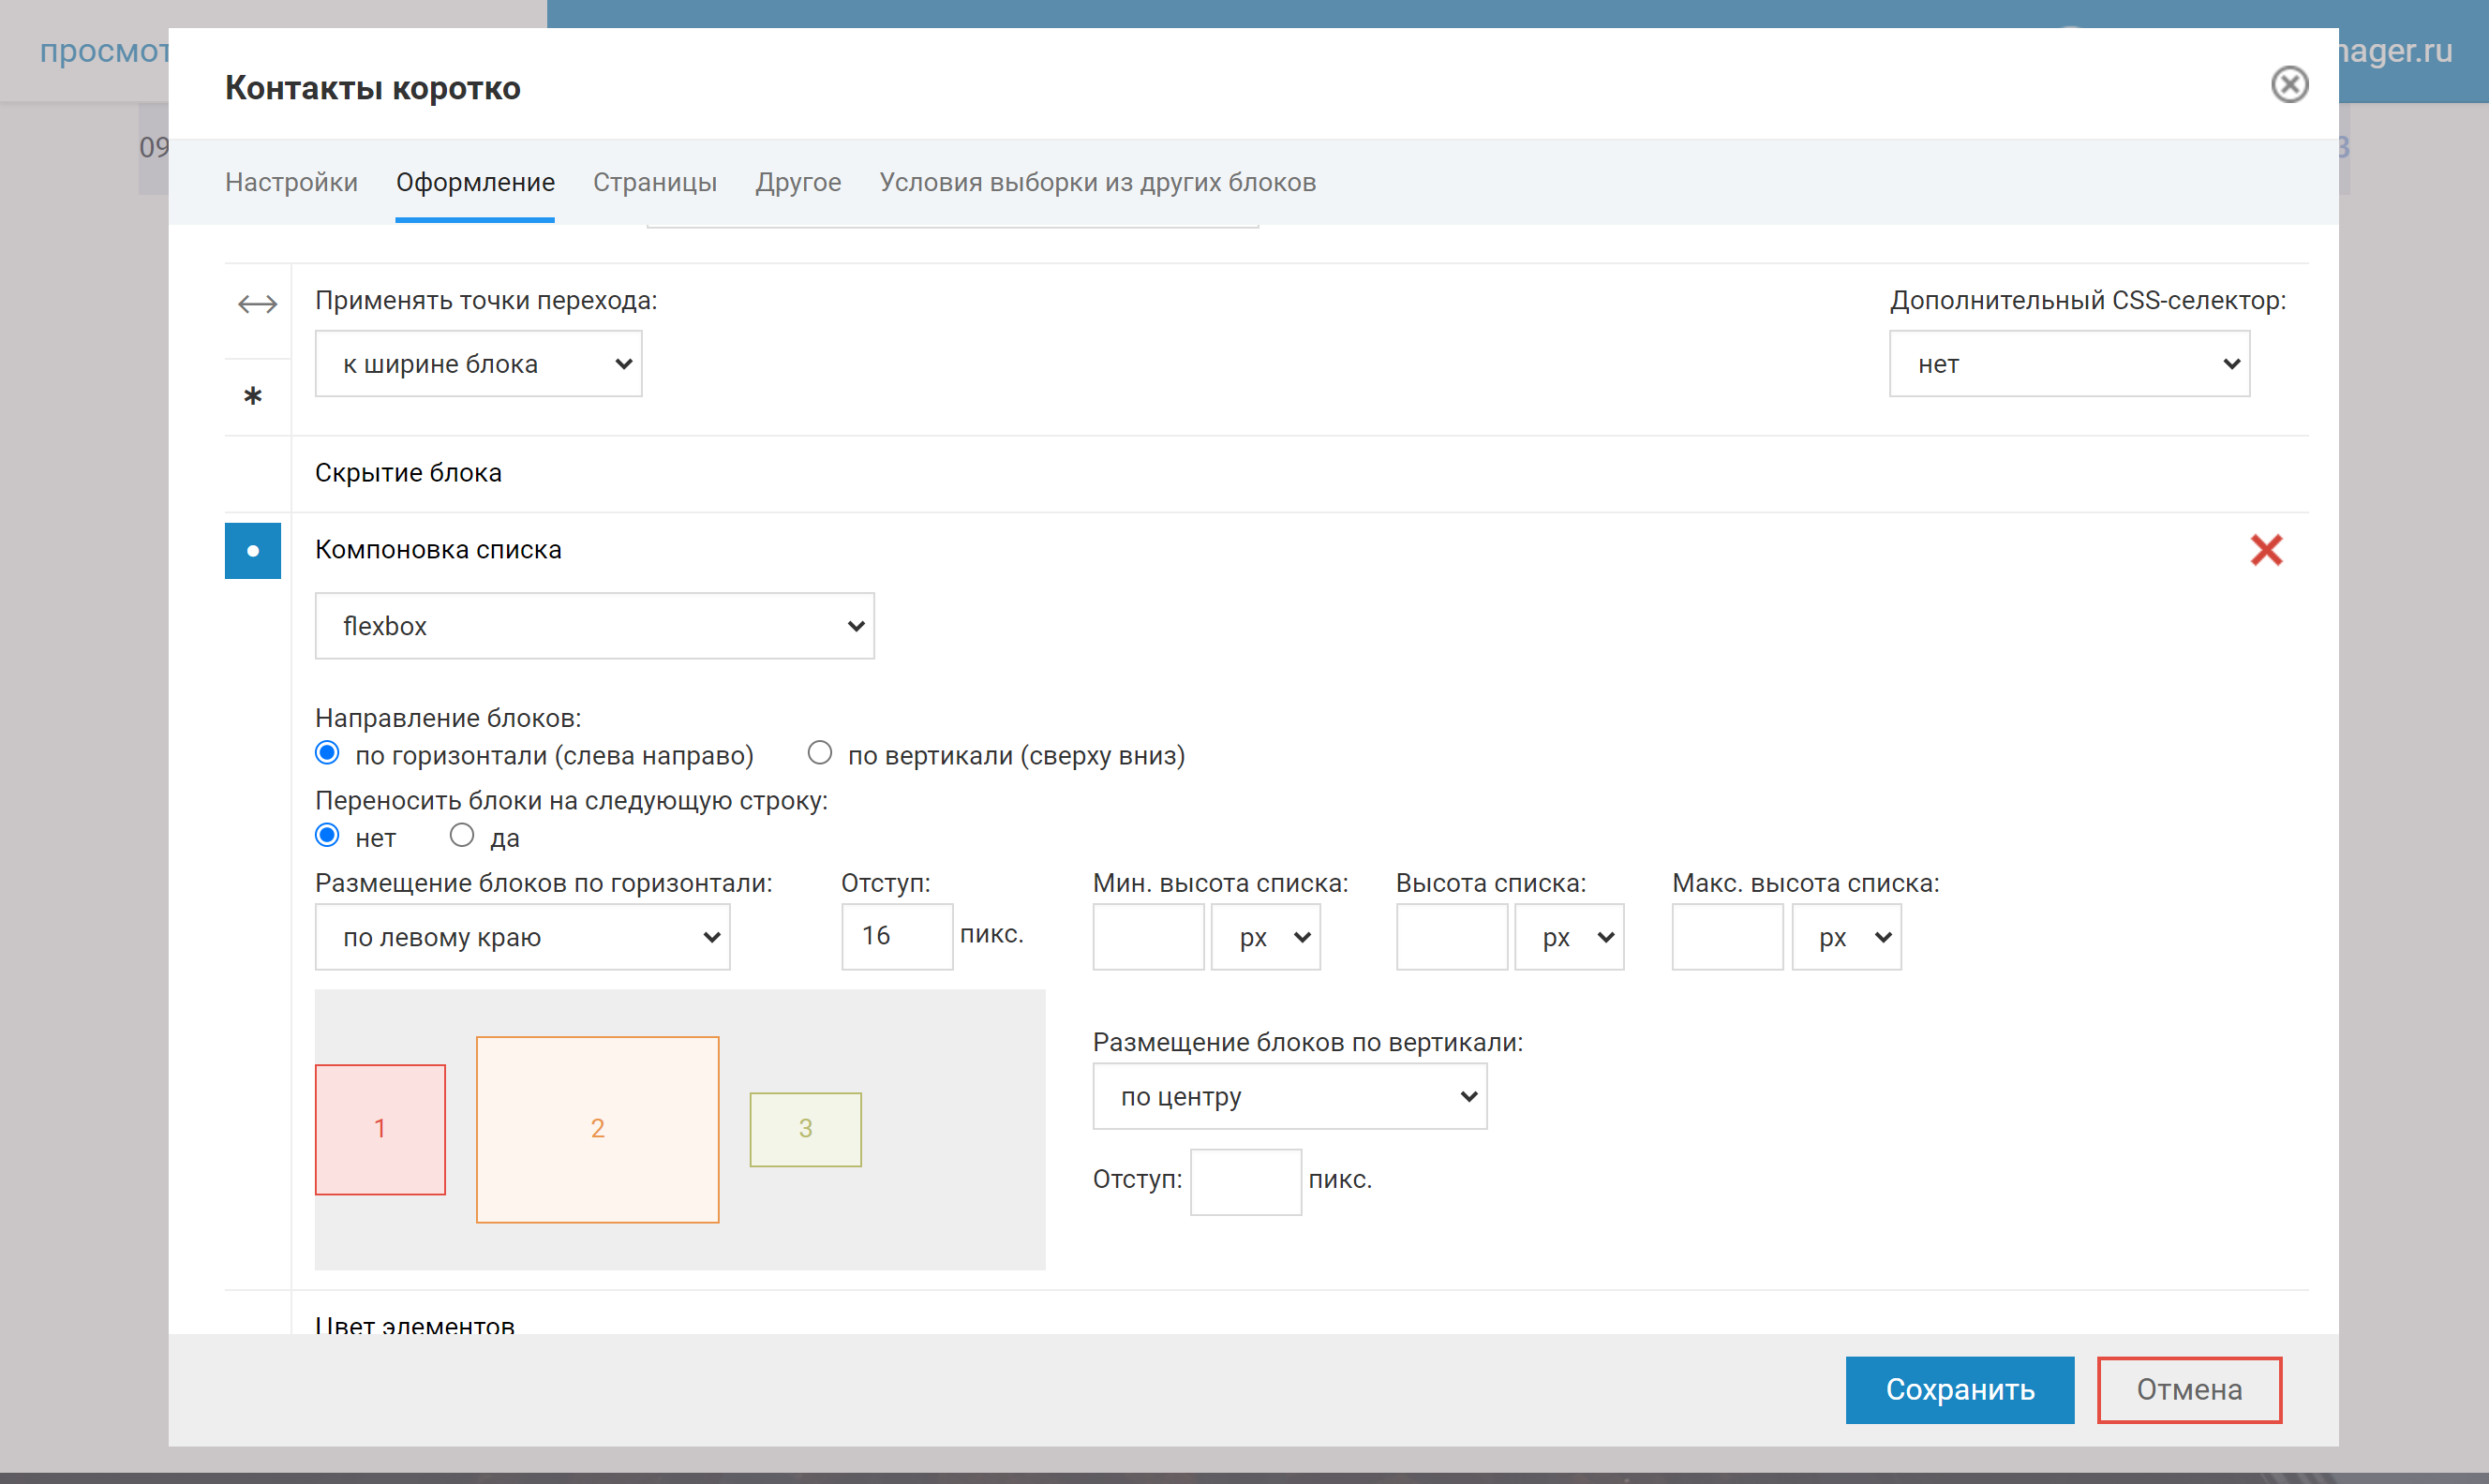Open horizontal placement 'по левому краю' dropdown
The width and height of the screenshot is (2489, 1484).
coord(522,937)
